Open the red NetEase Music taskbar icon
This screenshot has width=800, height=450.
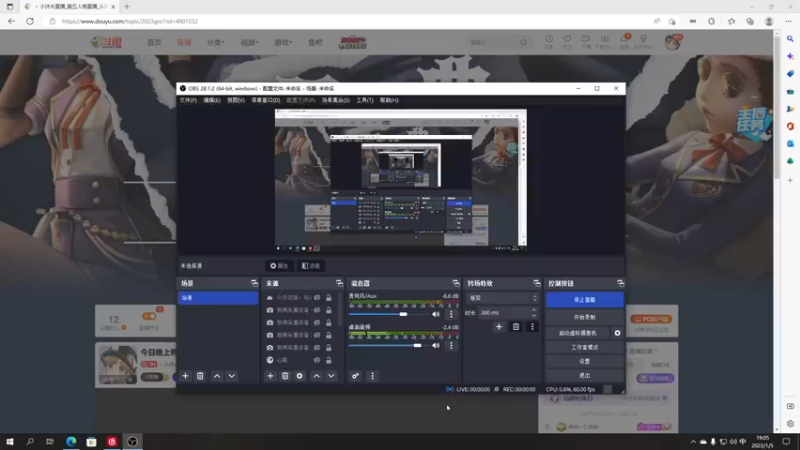112,441
